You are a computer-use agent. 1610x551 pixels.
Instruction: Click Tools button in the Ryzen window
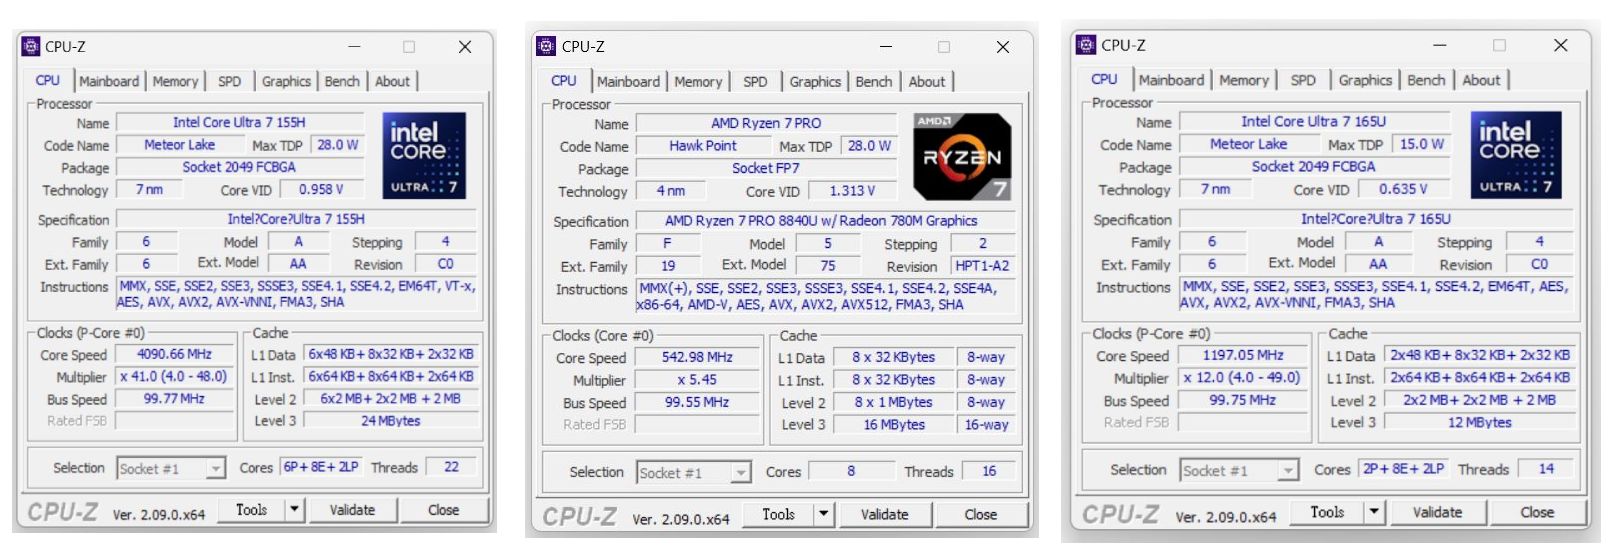click(778, 514)
